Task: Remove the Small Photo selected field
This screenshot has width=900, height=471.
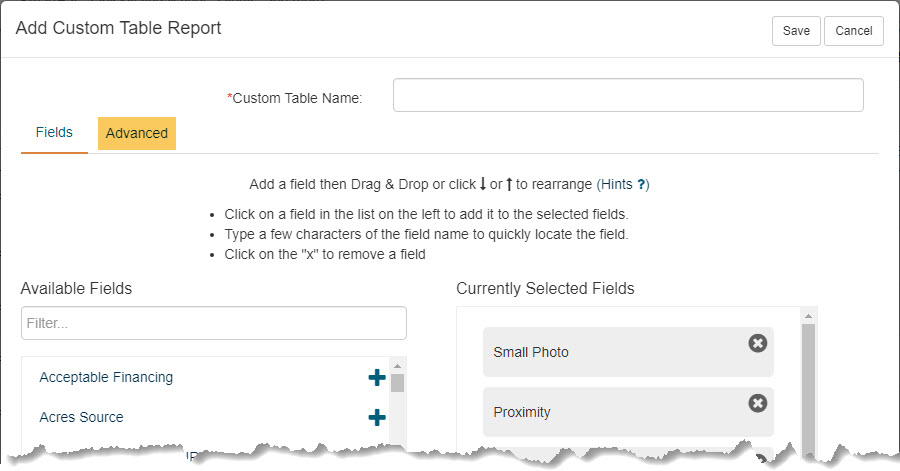Action: tap(758, 343)
